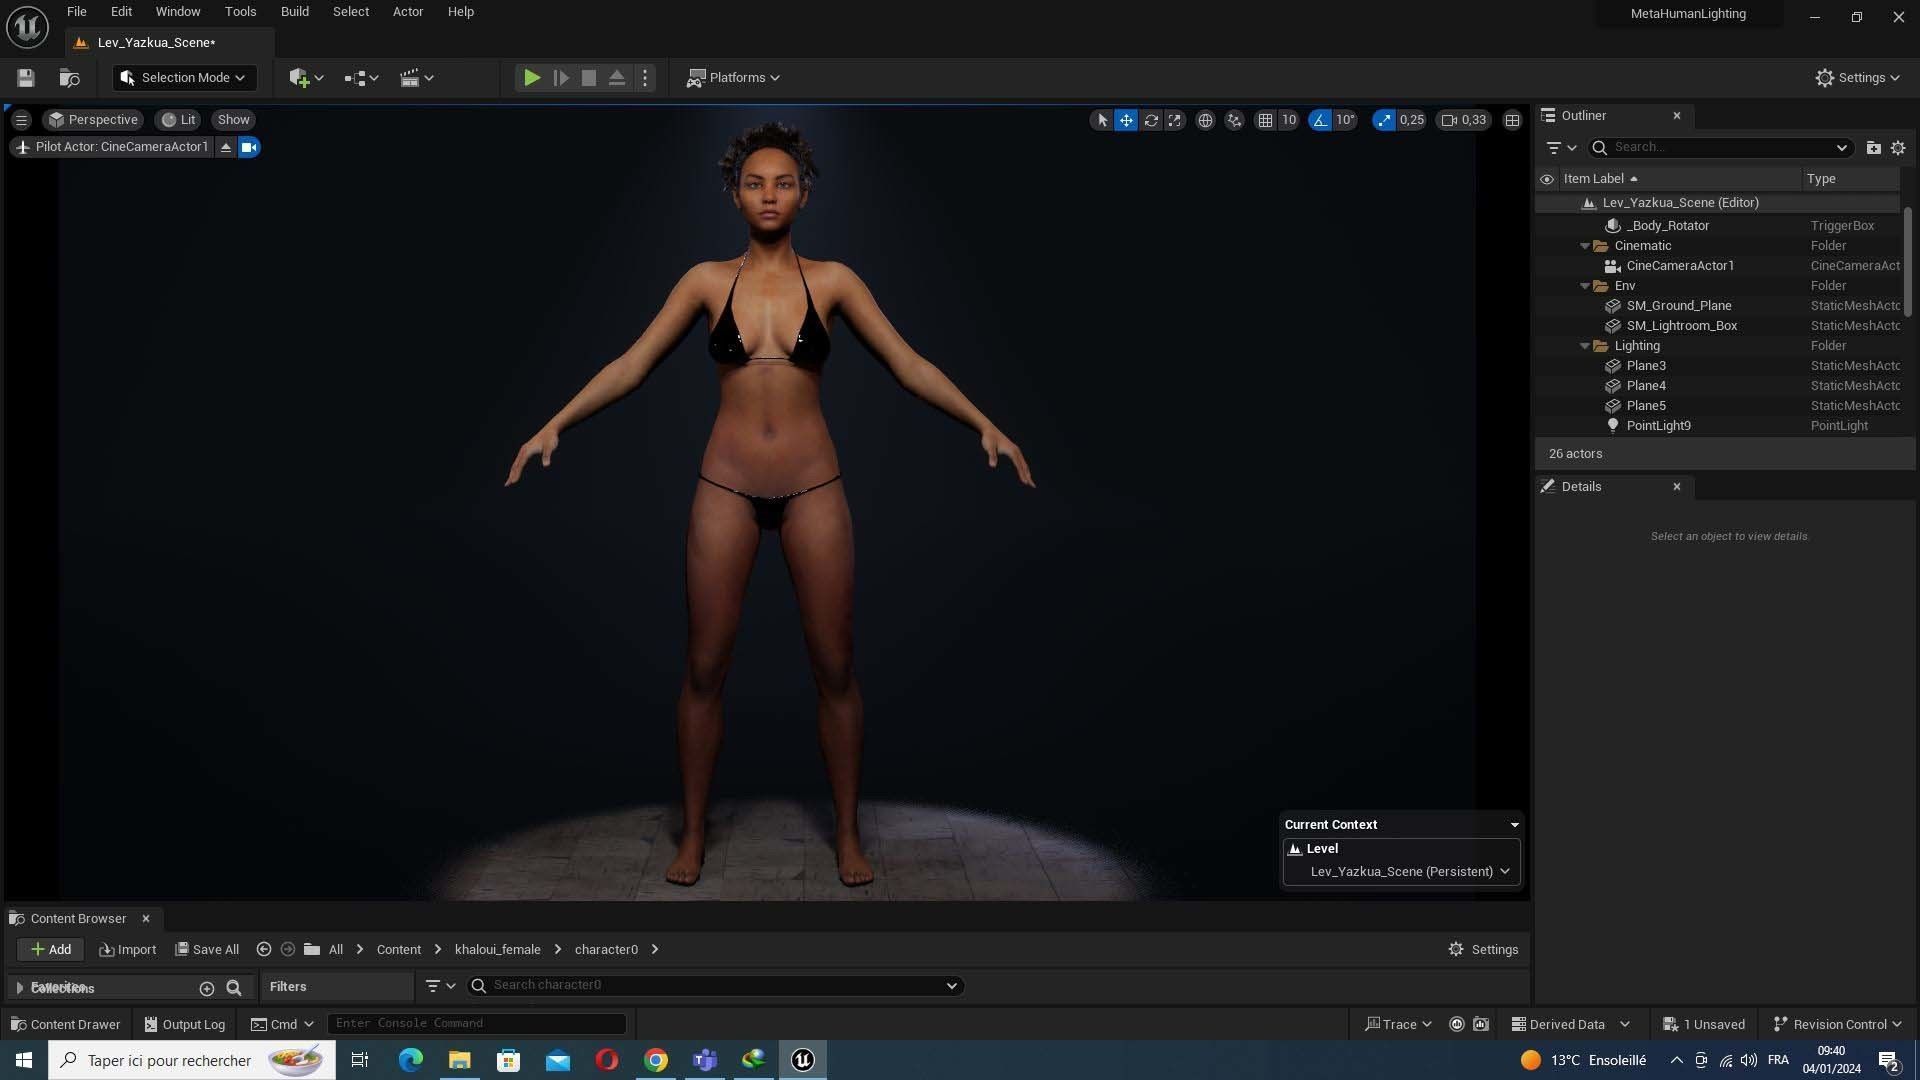Image resolution: width=1920 pixels, height=1080 pixels.
Task: Open the quick add actor icon menu
Action: 306,78
